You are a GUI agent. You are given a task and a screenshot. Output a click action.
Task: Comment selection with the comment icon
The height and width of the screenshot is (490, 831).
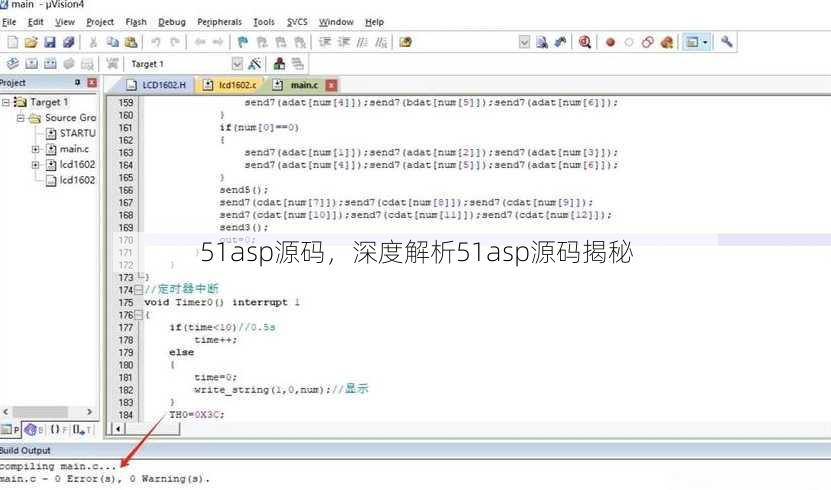pos(363,42)
